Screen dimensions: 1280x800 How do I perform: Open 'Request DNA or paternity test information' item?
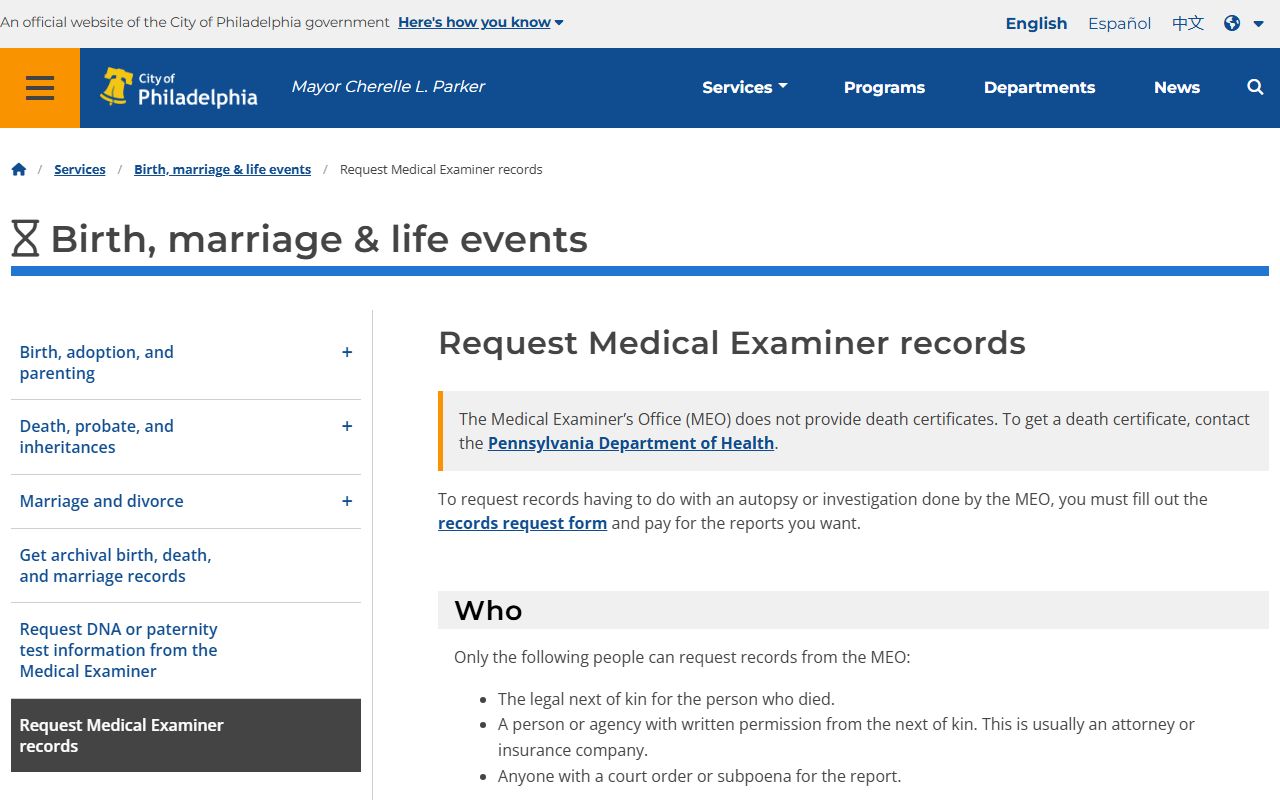(x=119, y=650)
